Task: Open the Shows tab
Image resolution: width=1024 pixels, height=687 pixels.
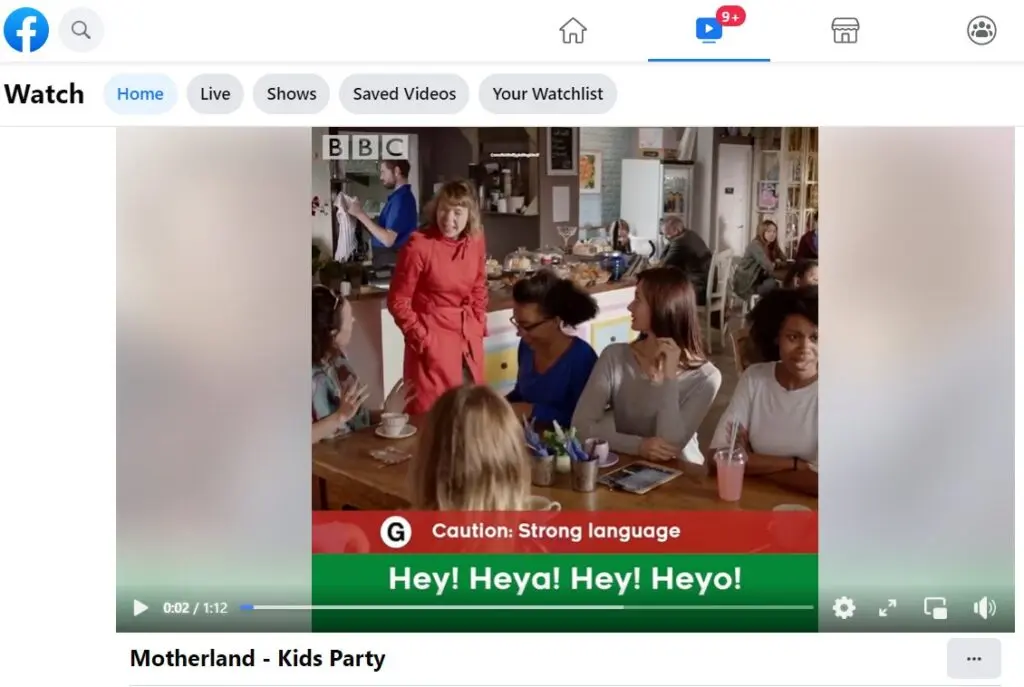Action: [291, 94]
